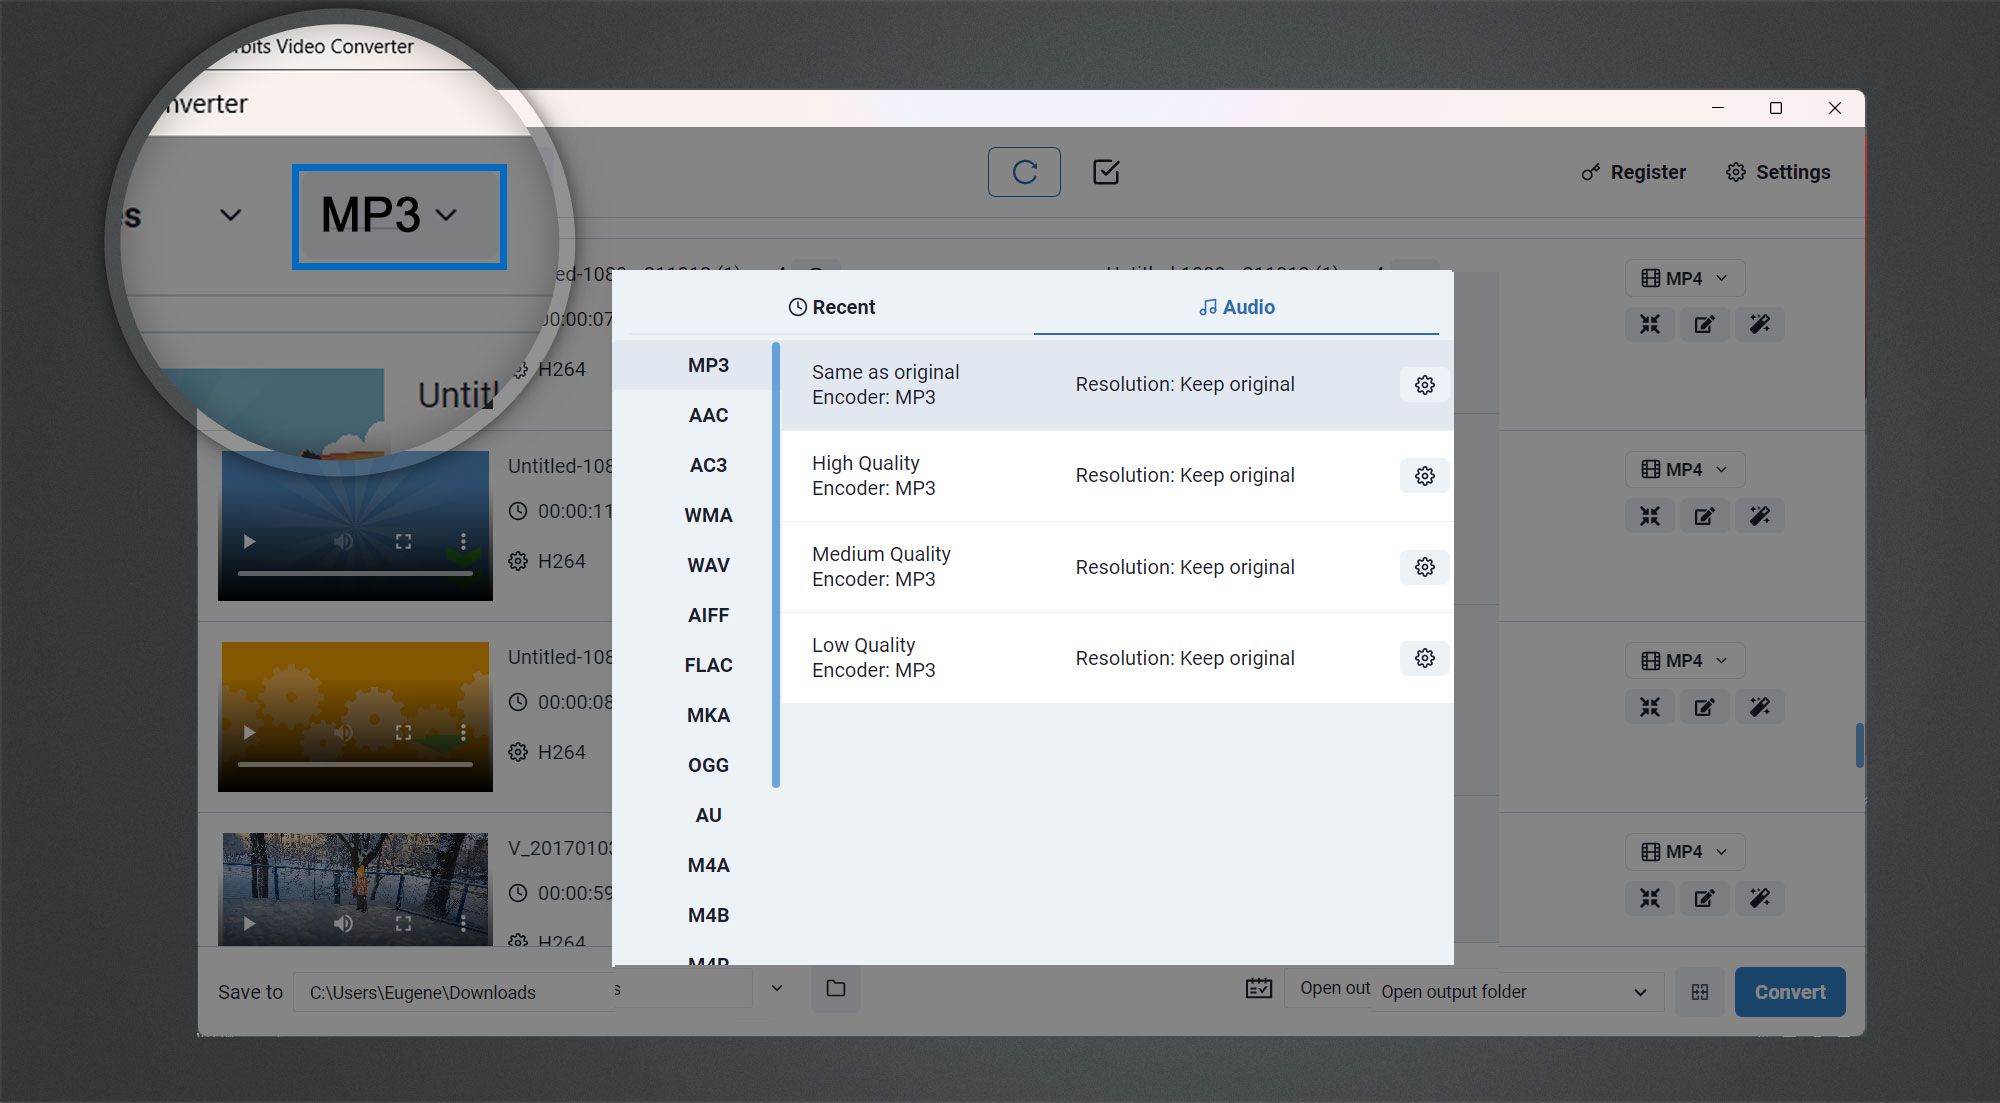Open settings for Same as original MP3
The height and width of the screenshot is (1103, 2000).
tap(1422, 384)
